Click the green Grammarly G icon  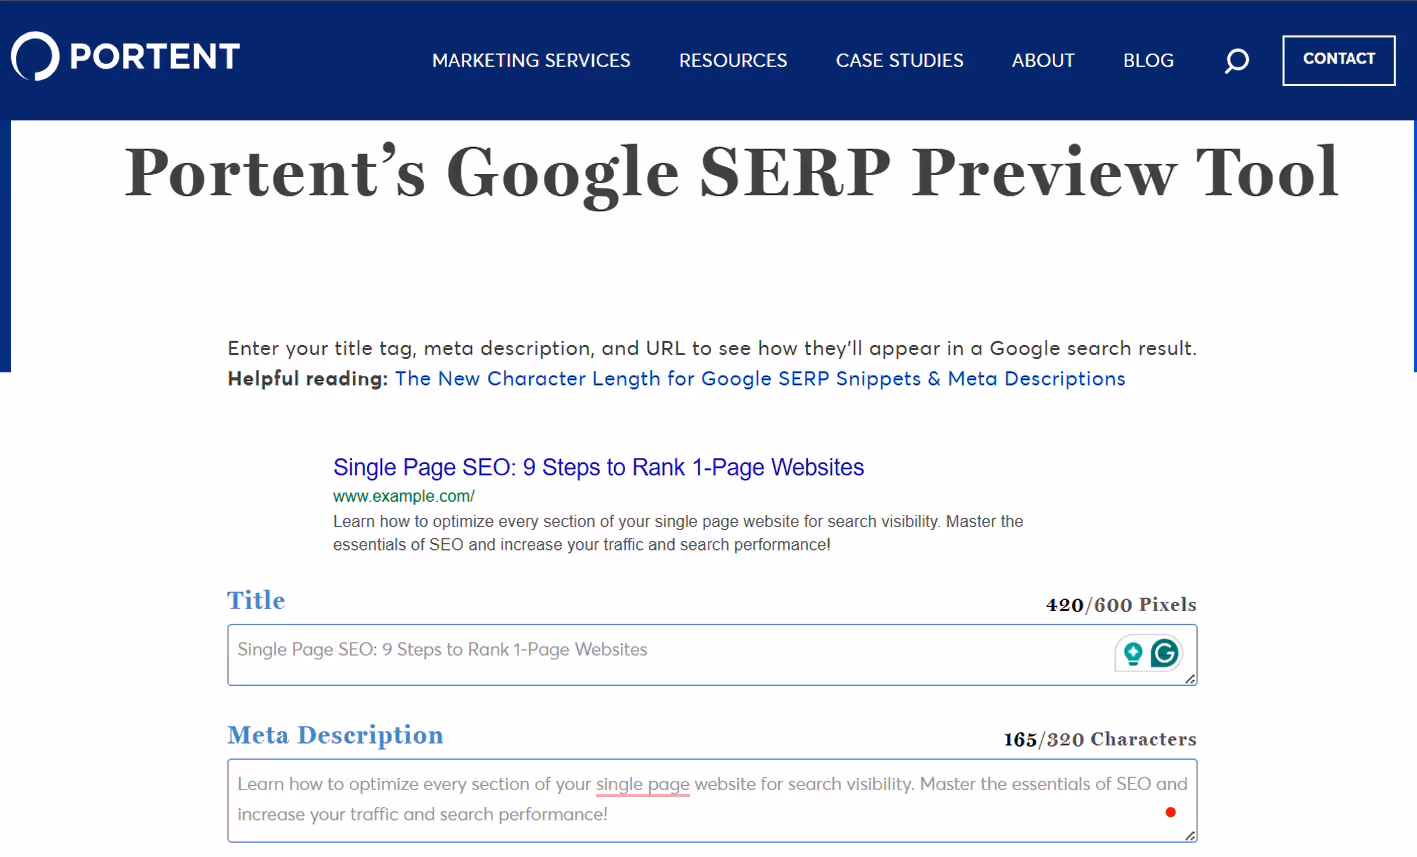(1165, 653)
